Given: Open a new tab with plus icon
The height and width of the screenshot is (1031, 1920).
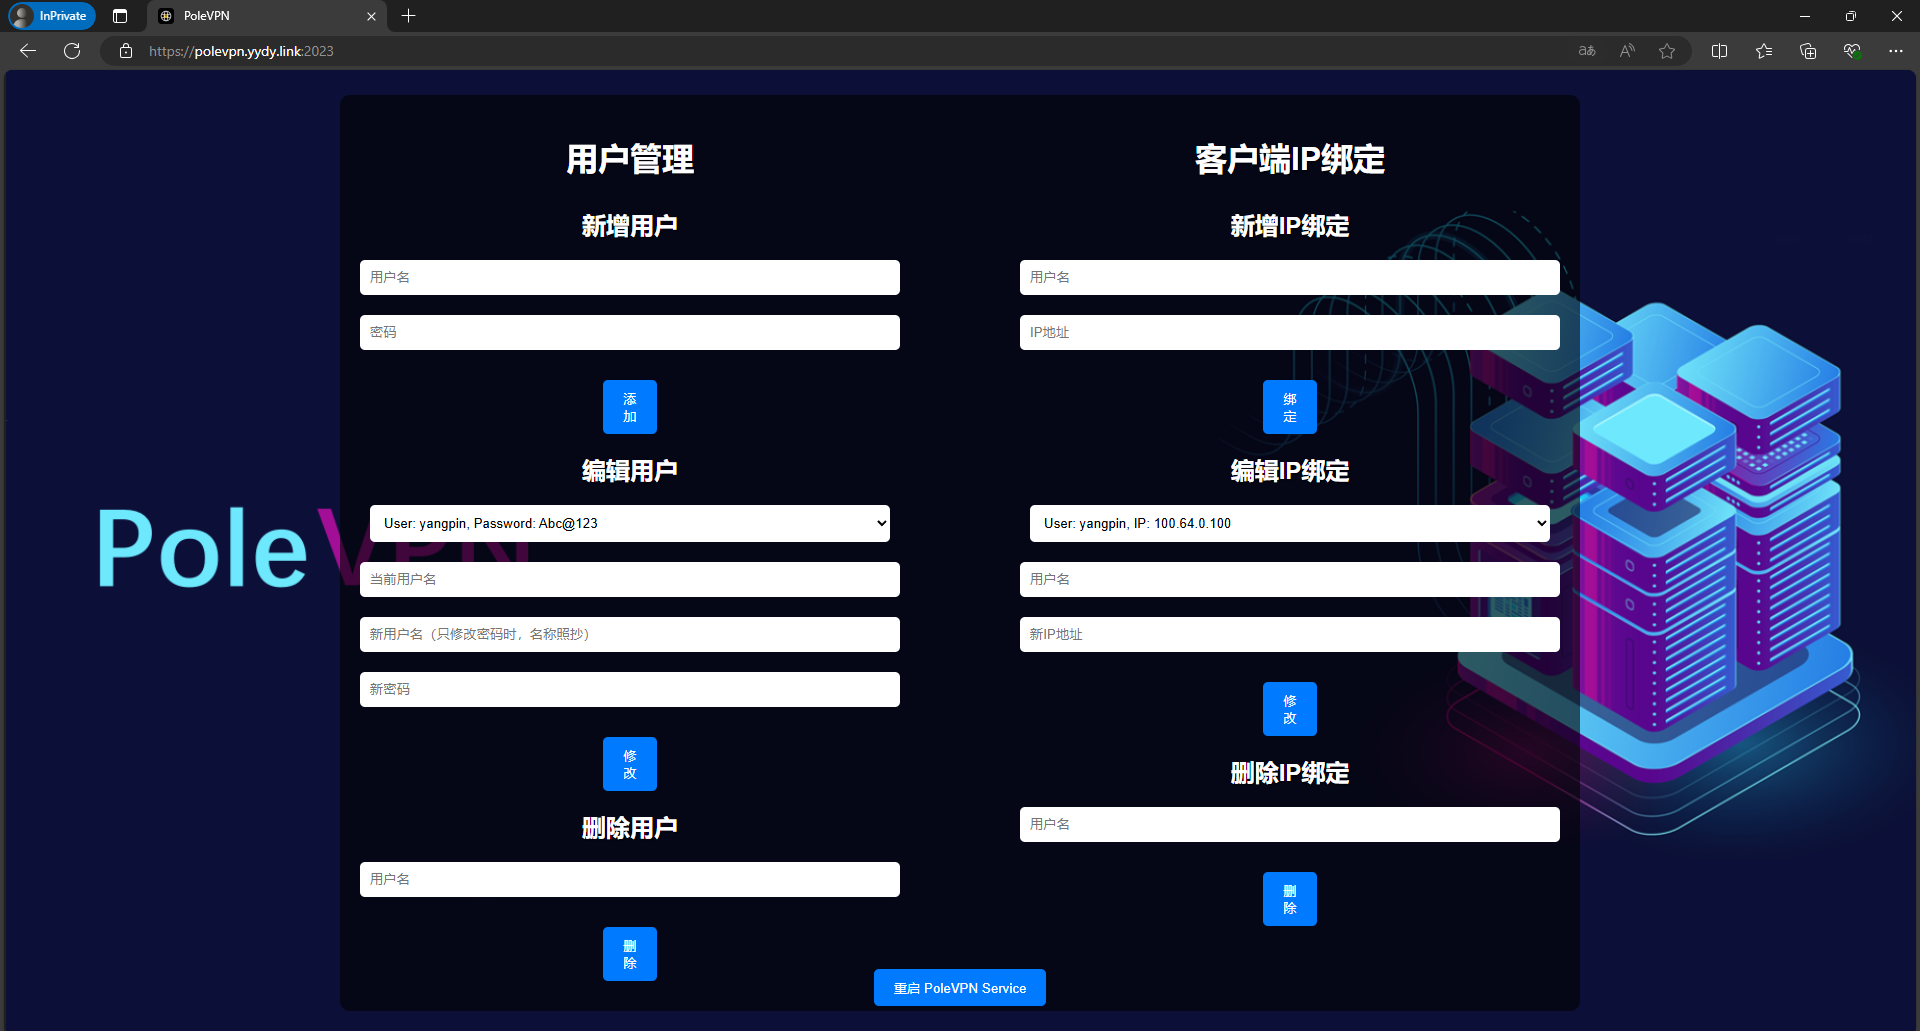Looking at the screenshot, I should pyautogui.click(x=408, y=16).
